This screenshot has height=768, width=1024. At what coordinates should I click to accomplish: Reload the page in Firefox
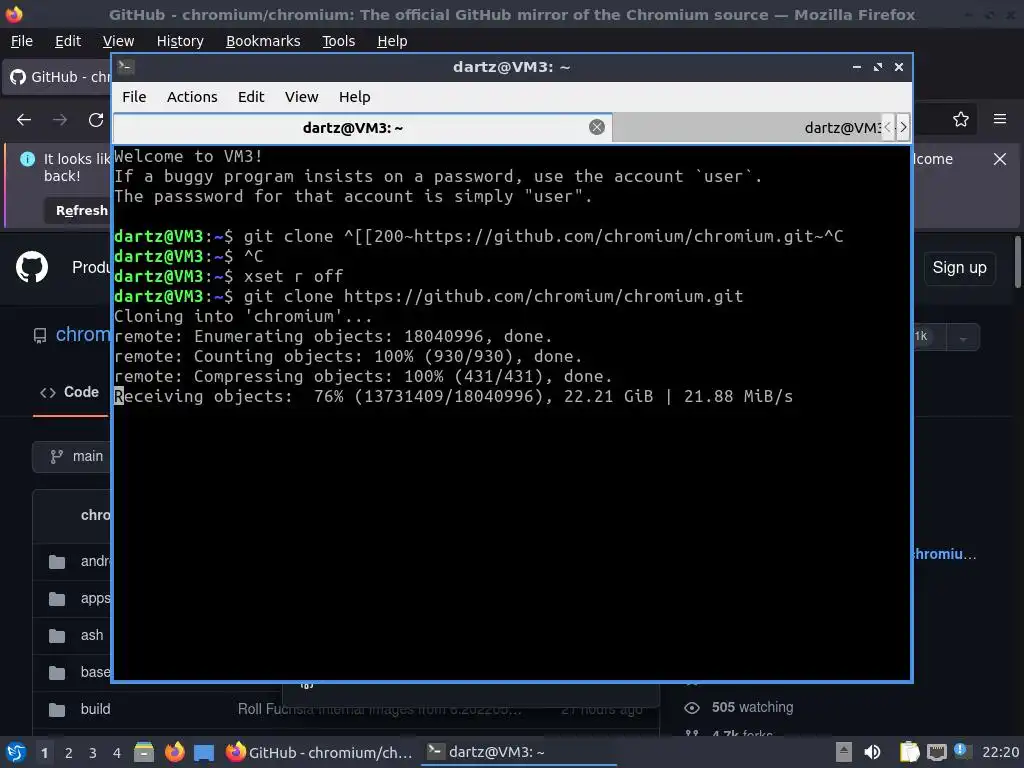point(96,120)
